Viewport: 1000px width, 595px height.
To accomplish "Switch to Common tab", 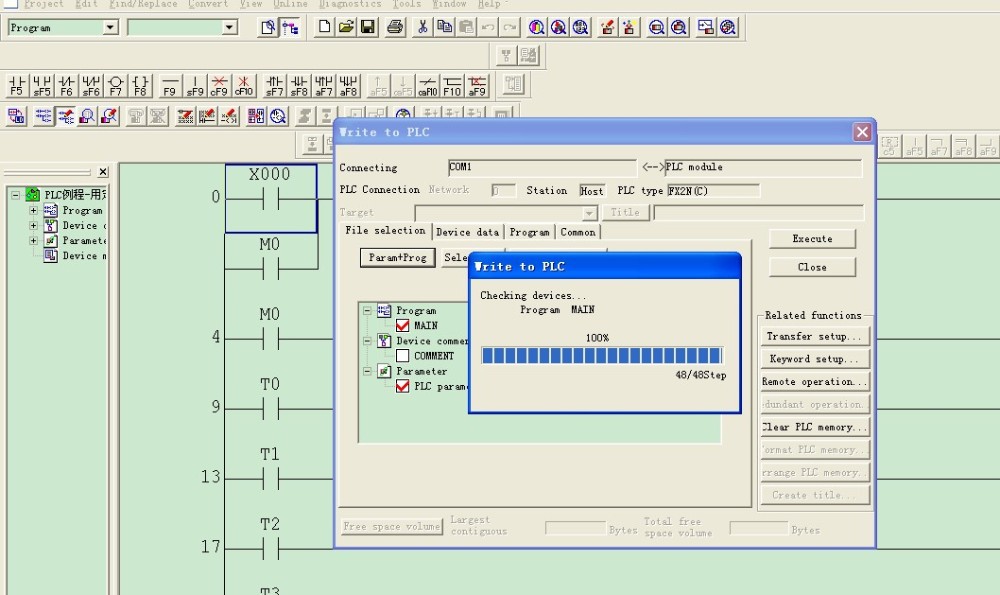I will pos(578,232).
